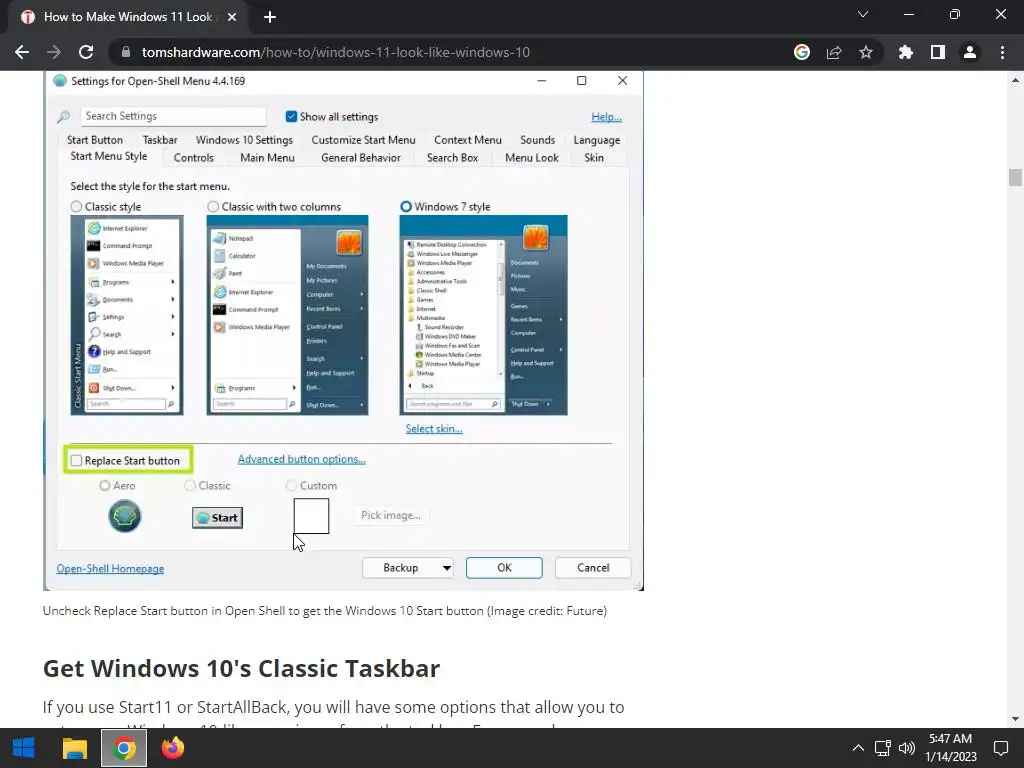The width and height of the screenshot is (1024, 768).
Task: Open the 'Main Menu' tab
Action: coord(267,157)
